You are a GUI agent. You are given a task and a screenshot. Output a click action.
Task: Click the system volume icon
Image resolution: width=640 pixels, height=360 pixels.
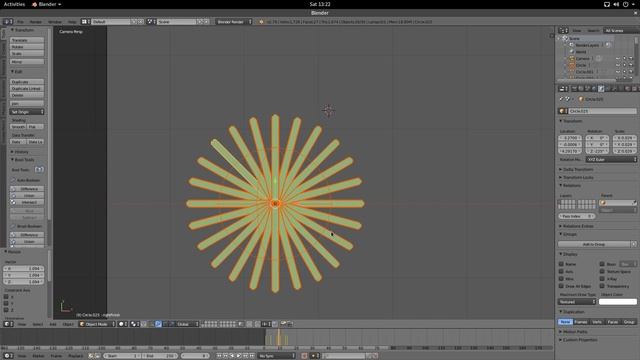(616, 4)
